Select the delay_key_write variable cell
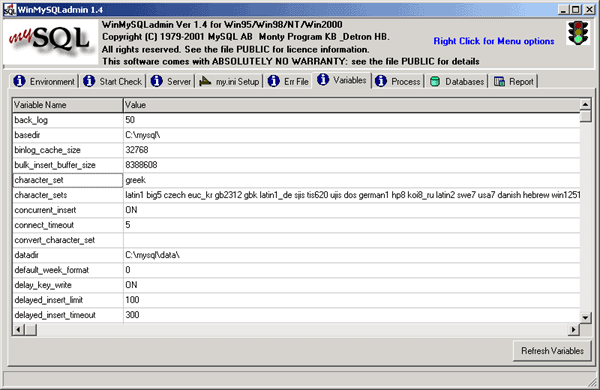Viewport: 600px width, 390px height. tap(68, 285)
